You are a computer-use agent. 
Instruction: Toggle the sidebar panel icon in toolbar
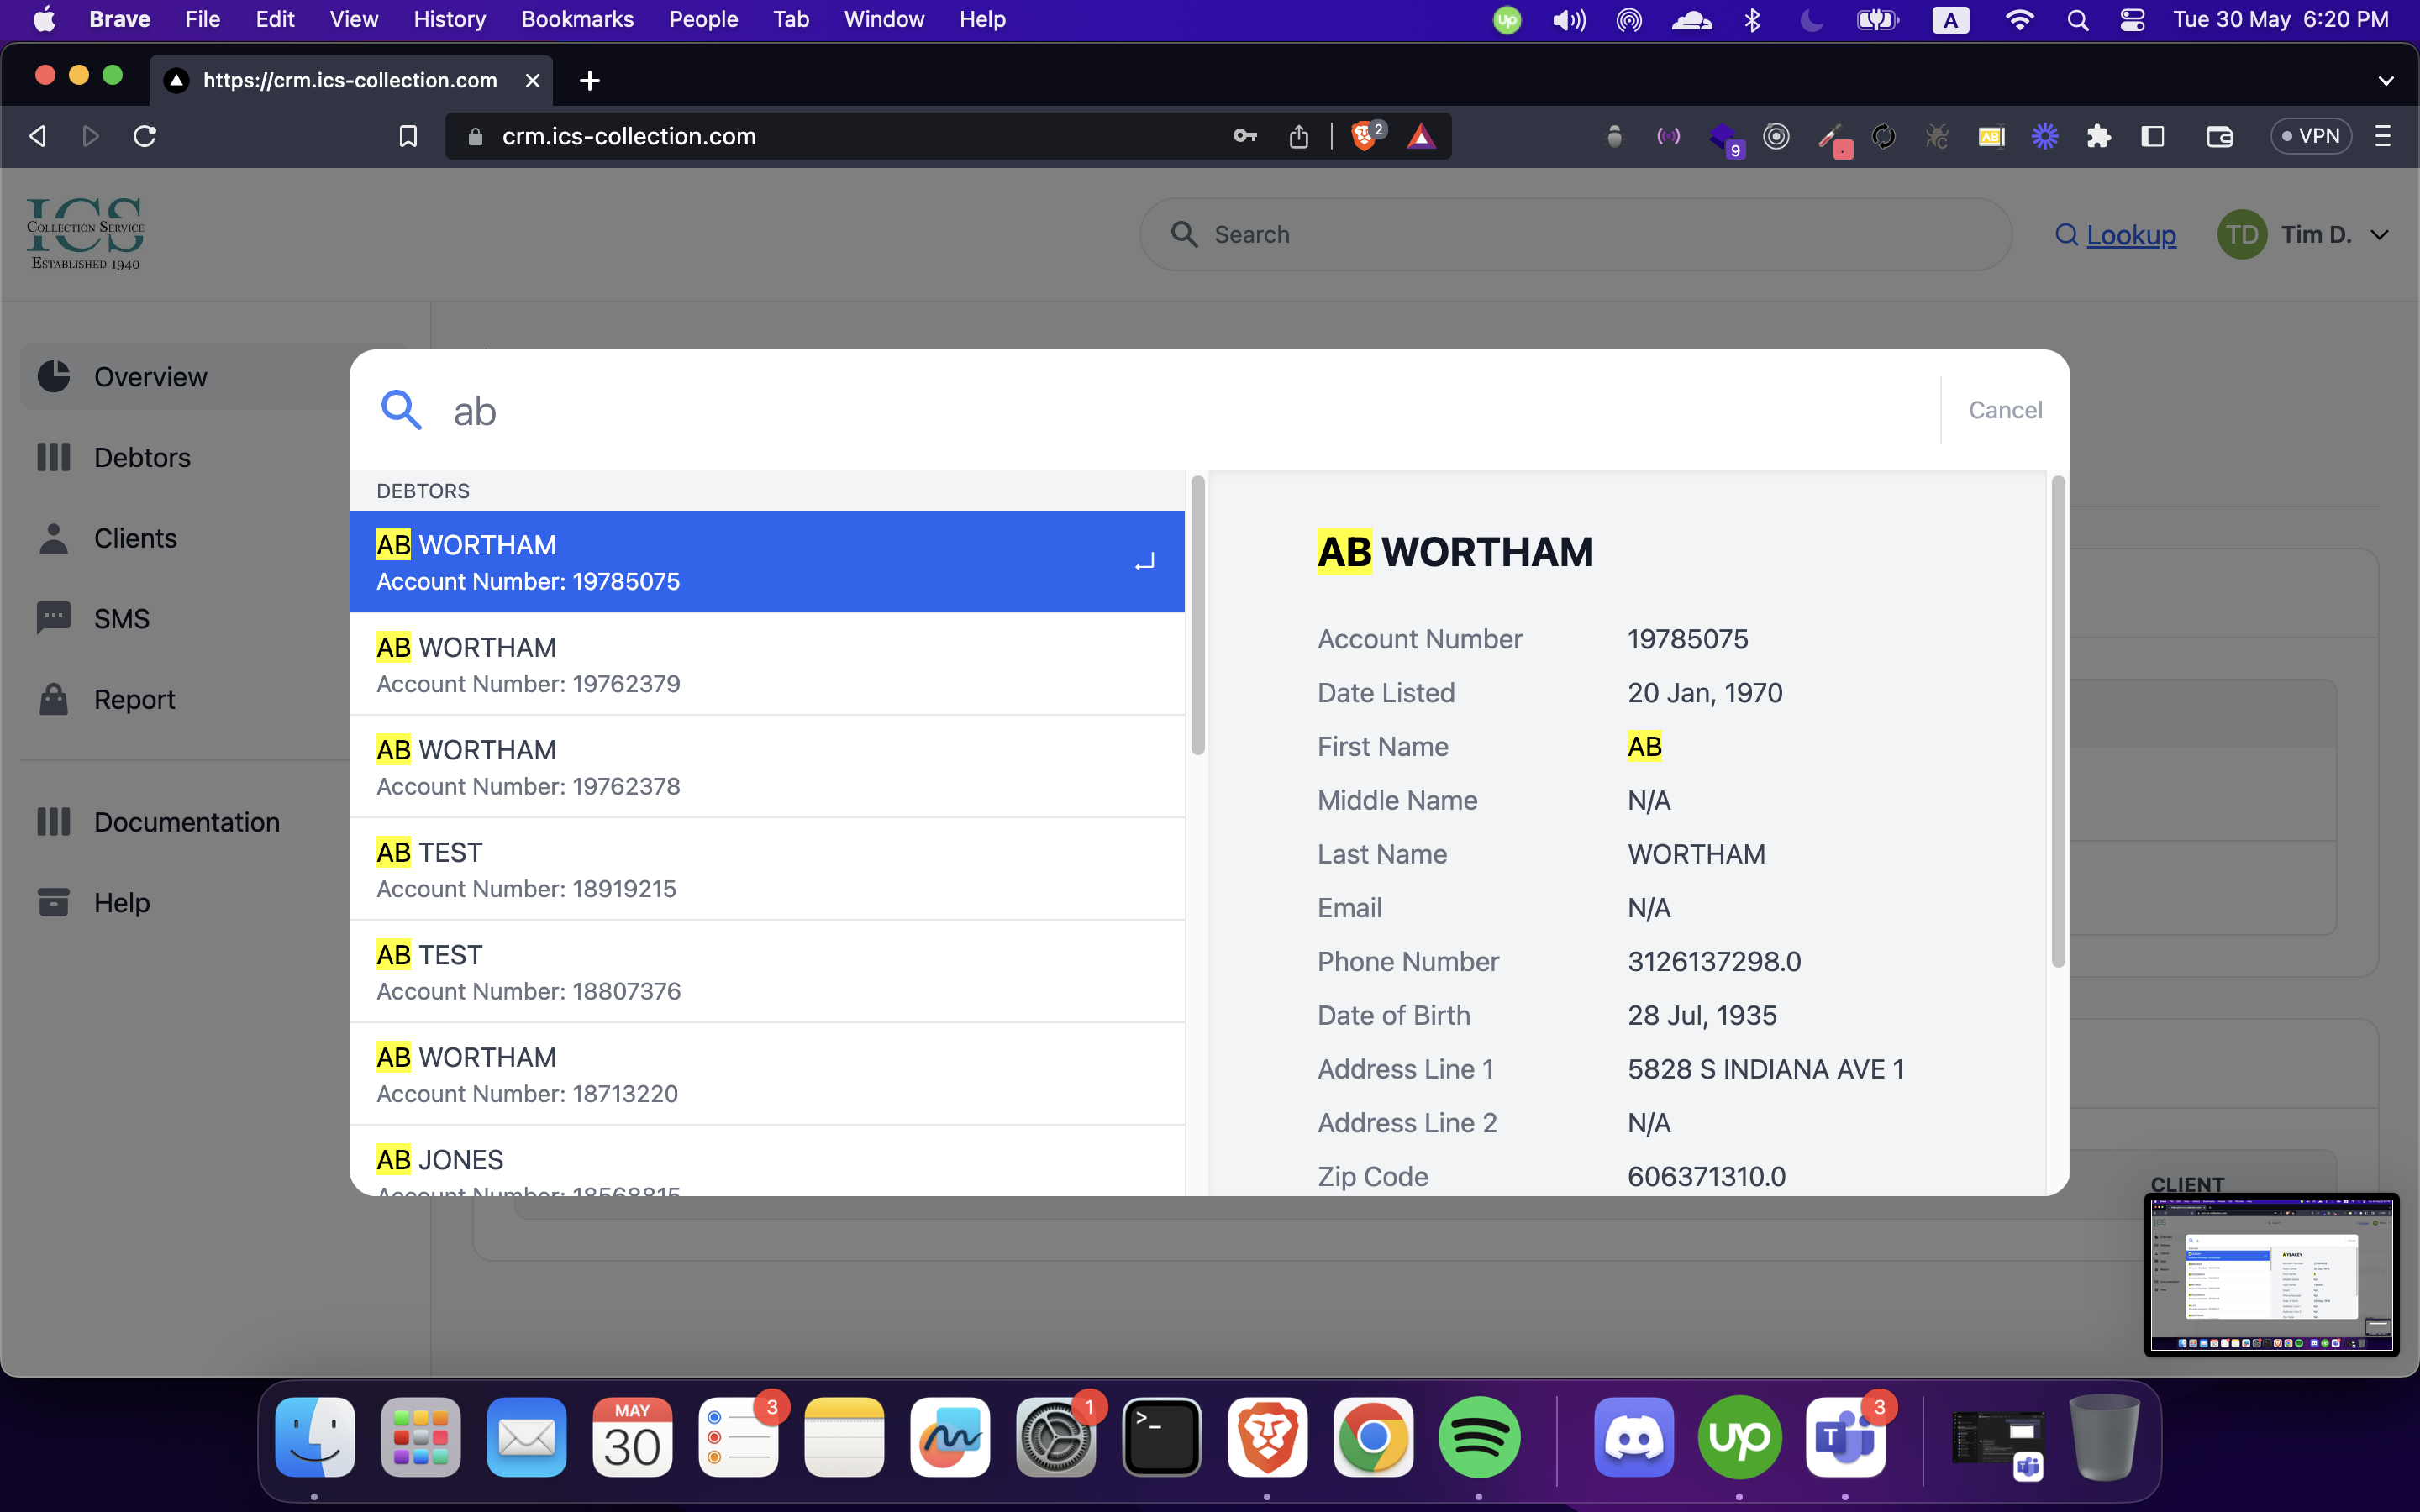click(x=2152, y=136)
